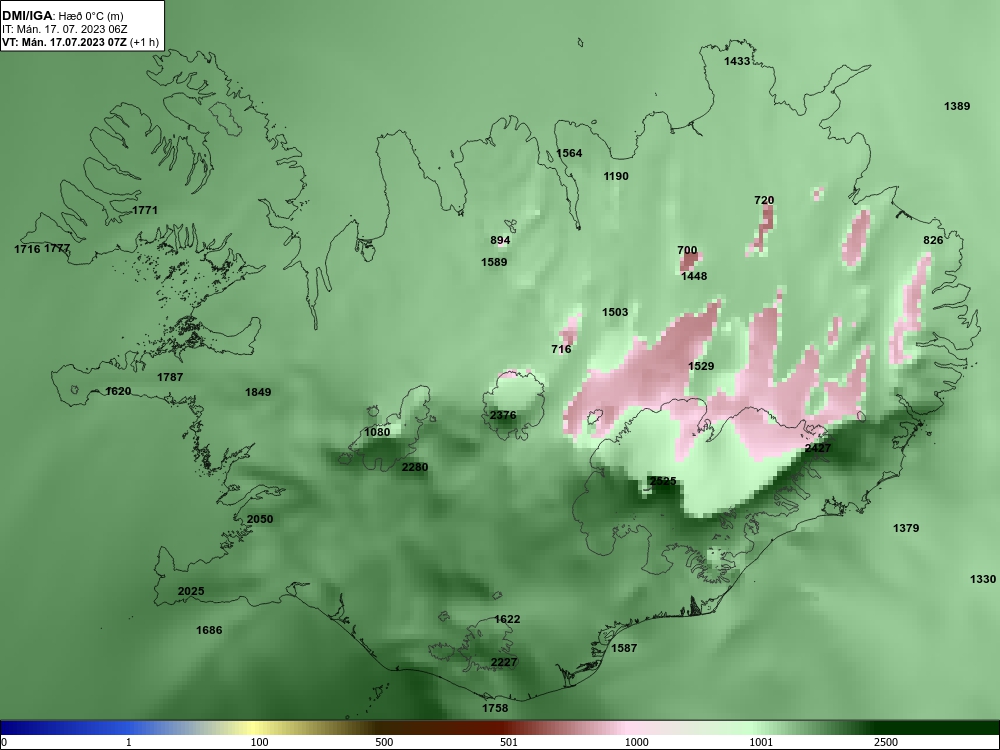Click the map value 1587

[624, 648]
